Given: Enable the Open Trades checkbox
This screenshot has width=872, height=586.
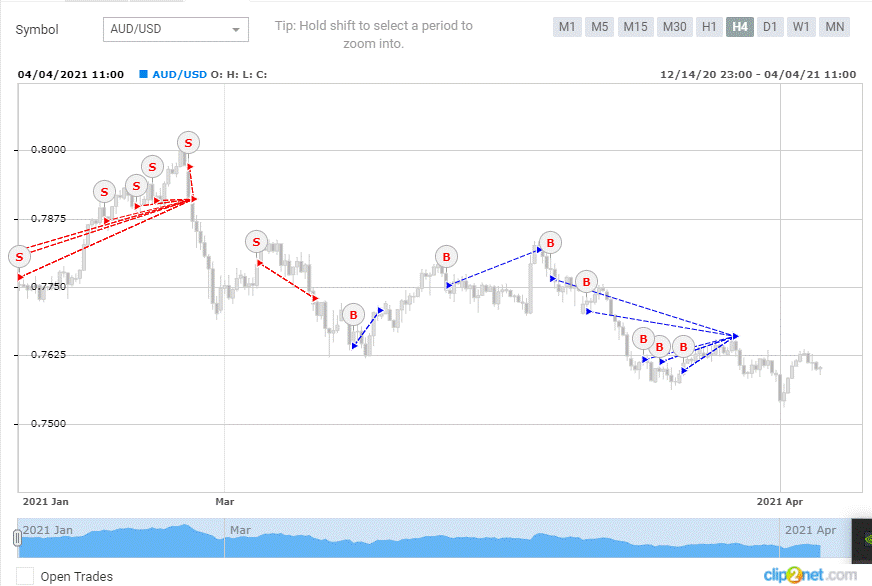Looking at the screenshot, I should (24, 576).
